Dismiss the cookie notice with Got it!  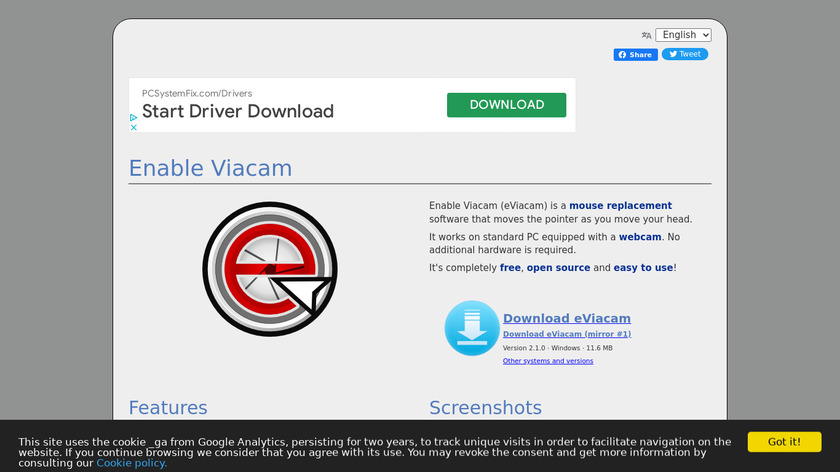pos(783,441)
